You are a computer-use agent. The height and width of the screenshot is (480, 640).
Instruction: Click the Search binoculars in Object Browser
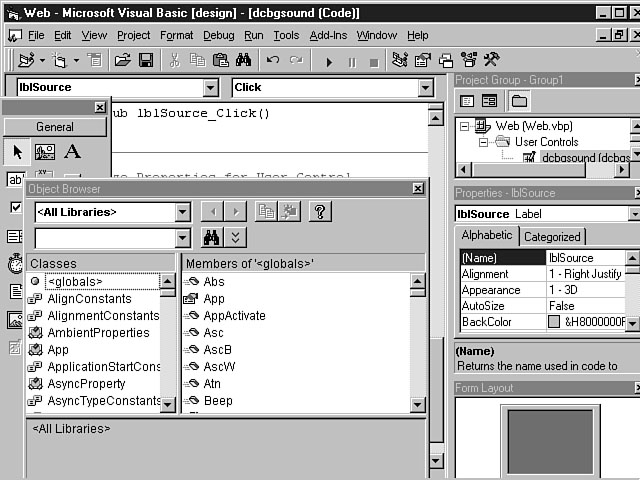pos(211,237)
